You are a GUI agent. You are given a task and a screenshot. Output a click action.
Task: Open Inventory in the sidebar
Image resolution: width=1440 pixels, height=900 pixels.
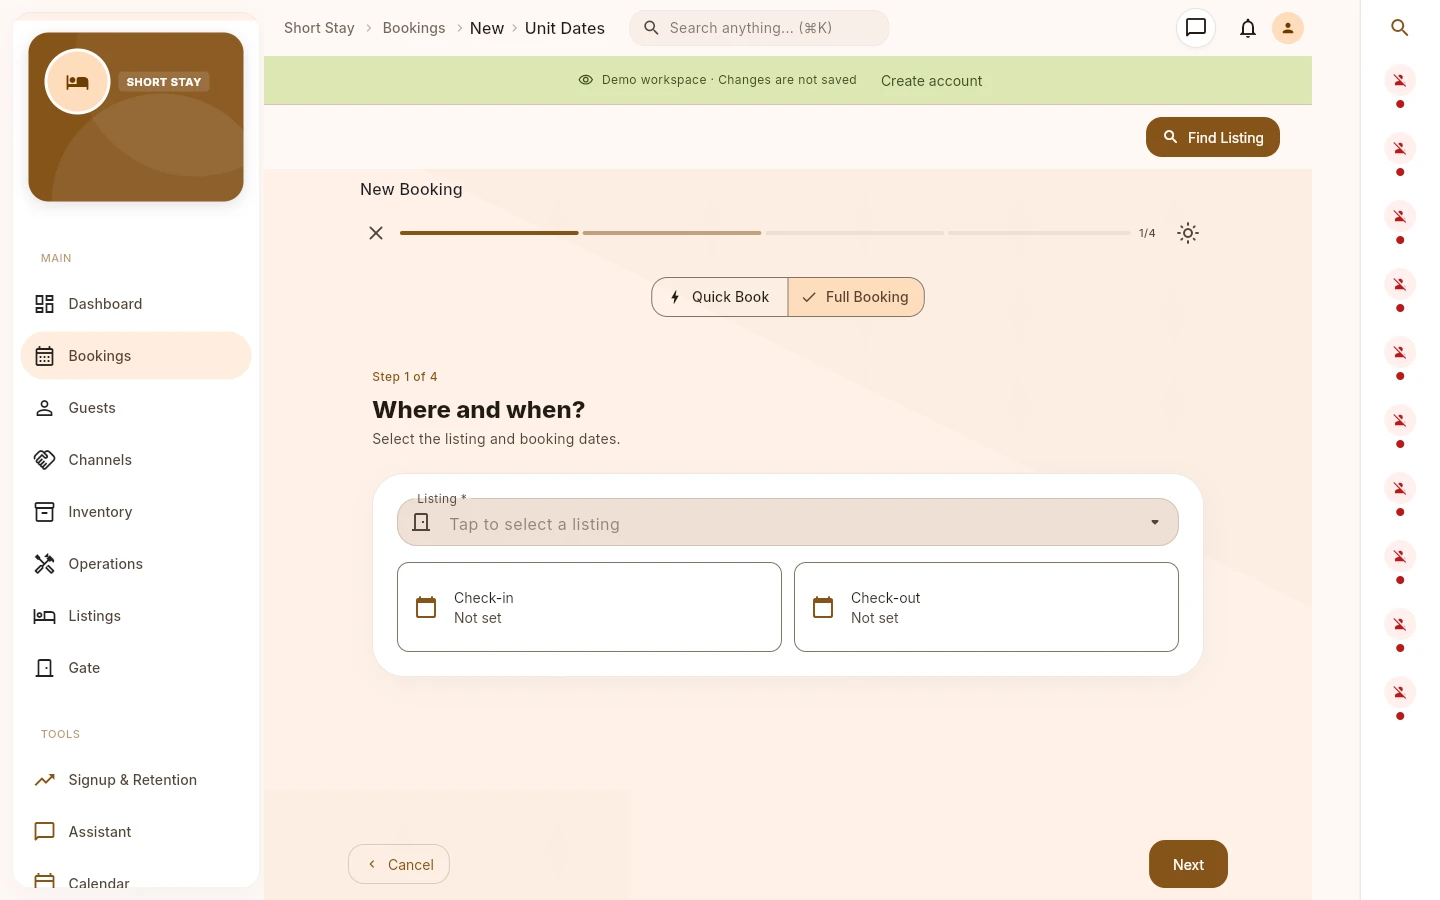[136, 512]
